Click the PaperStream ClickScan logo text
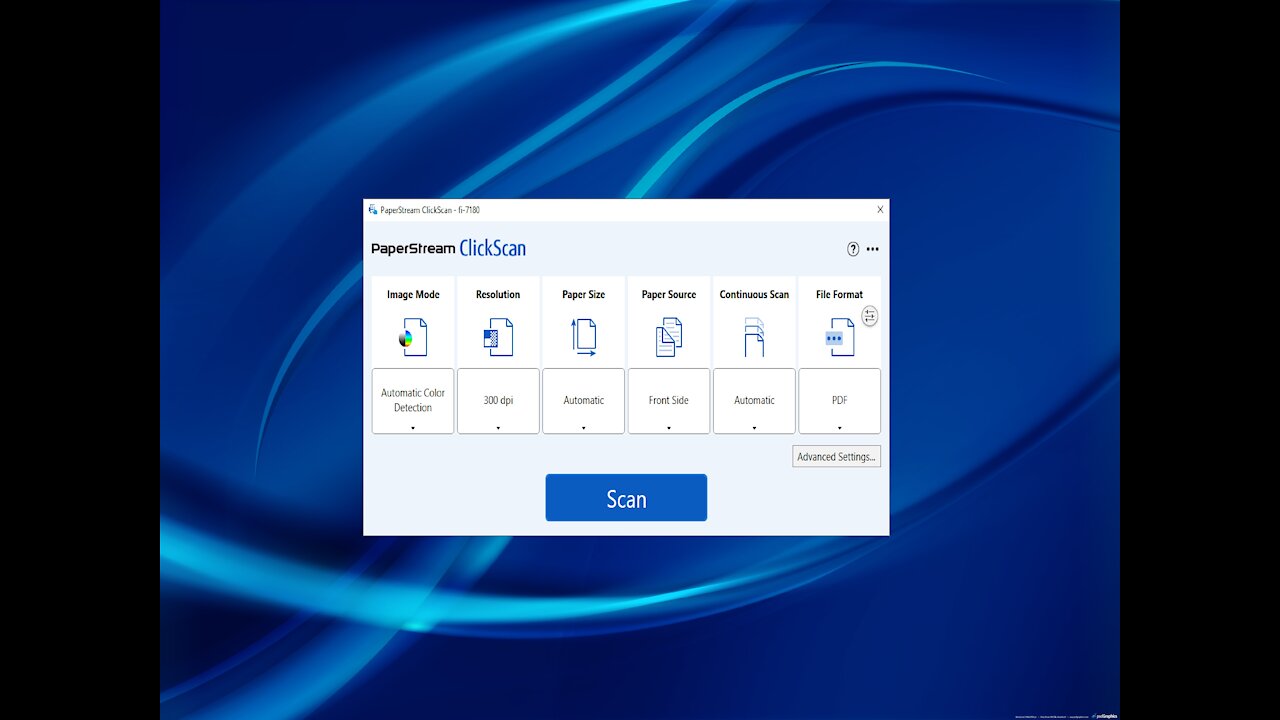The width and height of the screenshot is (1280, 720). [x=448, y=249]
